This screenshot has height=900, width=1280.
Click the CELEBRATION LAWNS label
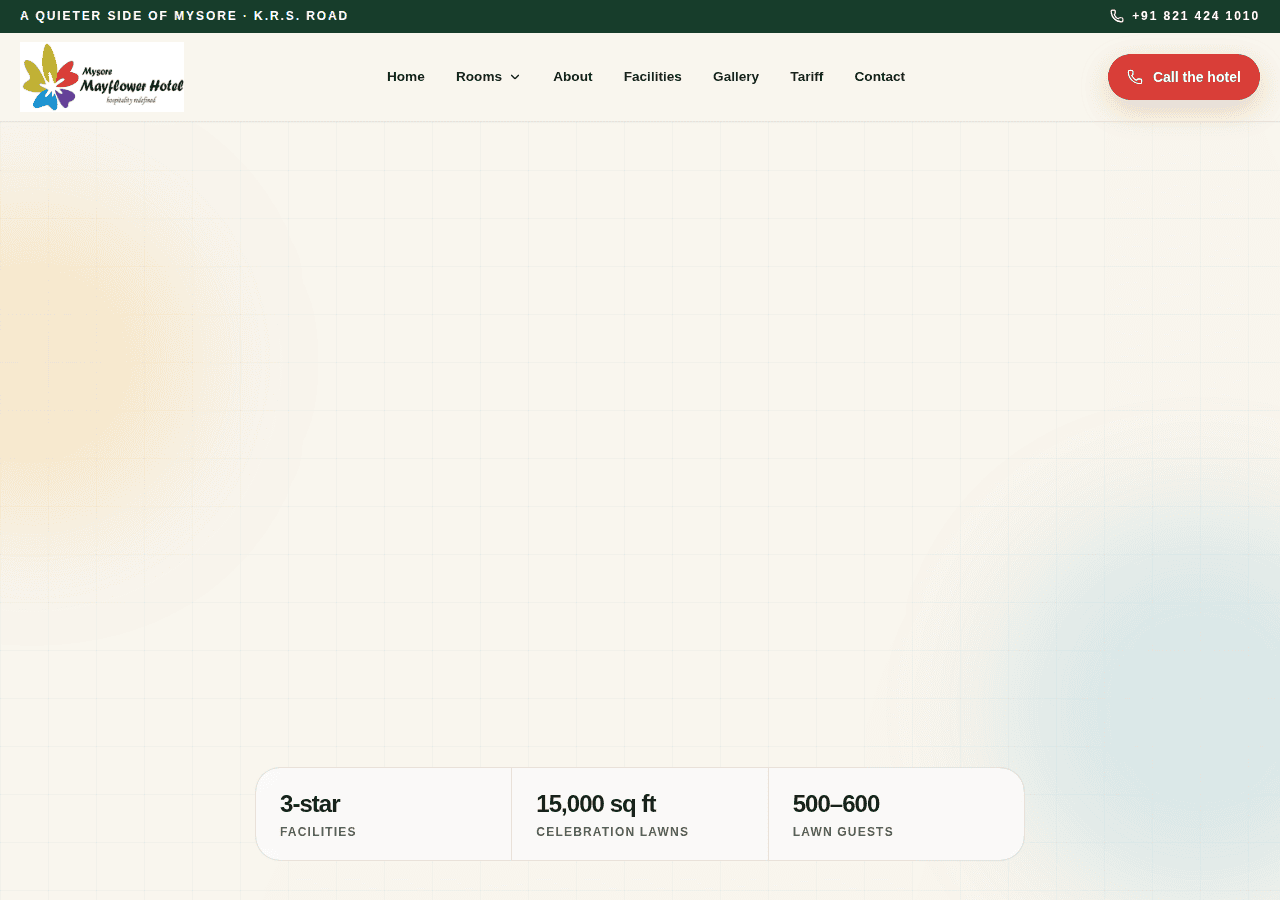pyautogui.click(x=612, y=832)
